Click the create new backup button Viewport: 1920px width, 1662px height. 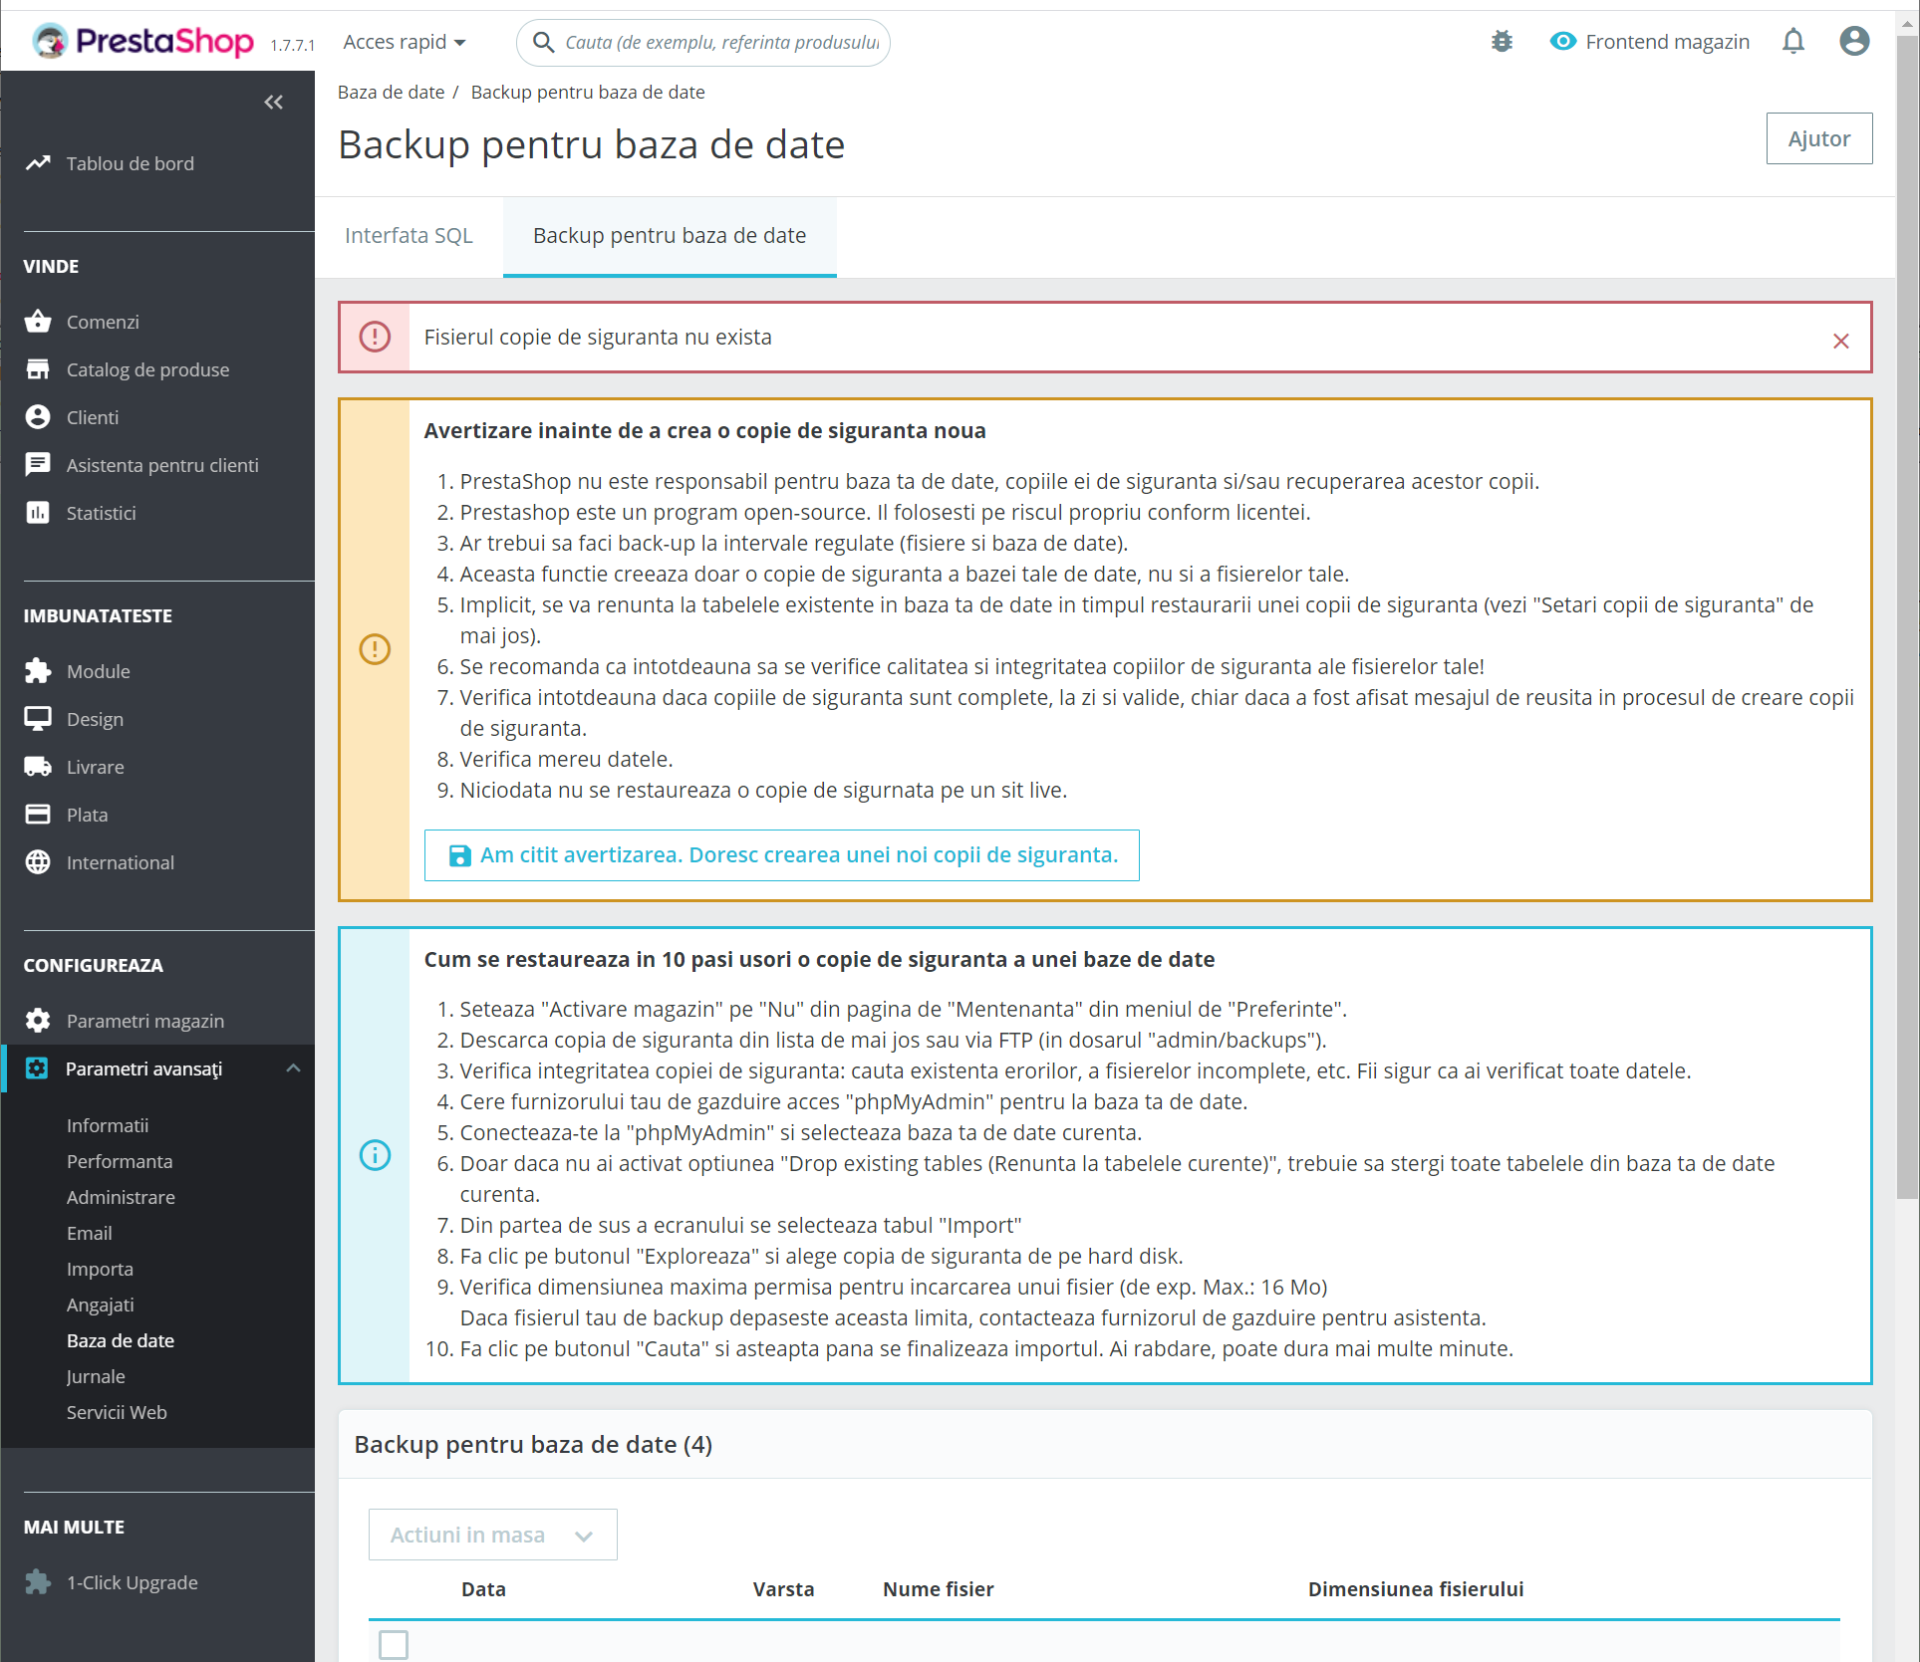pos(781,855)
